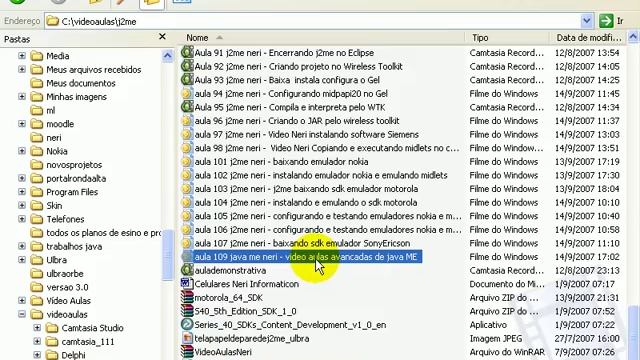Select the versao 3.0 folder
Screen dimensions: 640x360
[67, 287]
